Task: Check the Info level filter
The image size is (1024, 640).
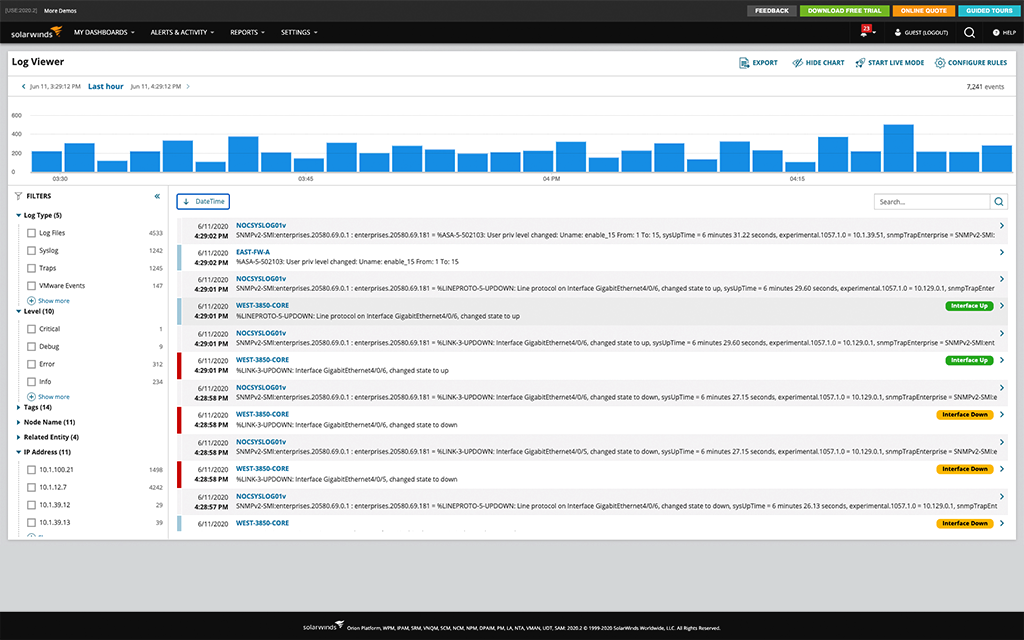Action: (31, 381)
